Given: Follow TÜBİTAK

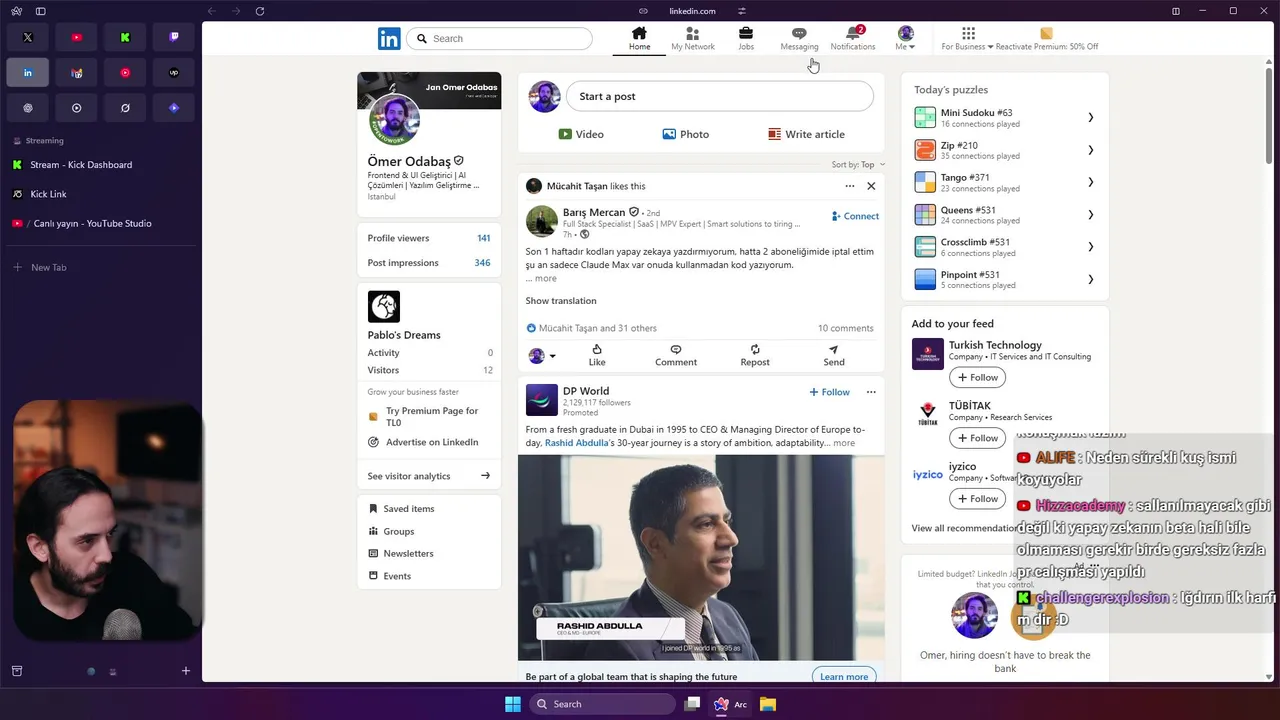Looking at the screenshot, I should 977,438.
